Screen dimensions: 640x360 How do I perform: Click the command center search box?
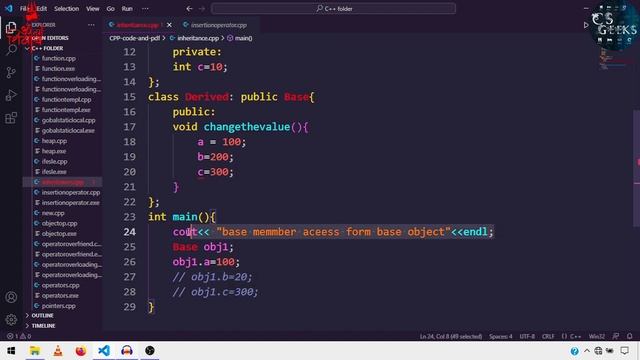click(x=333, y=9)
